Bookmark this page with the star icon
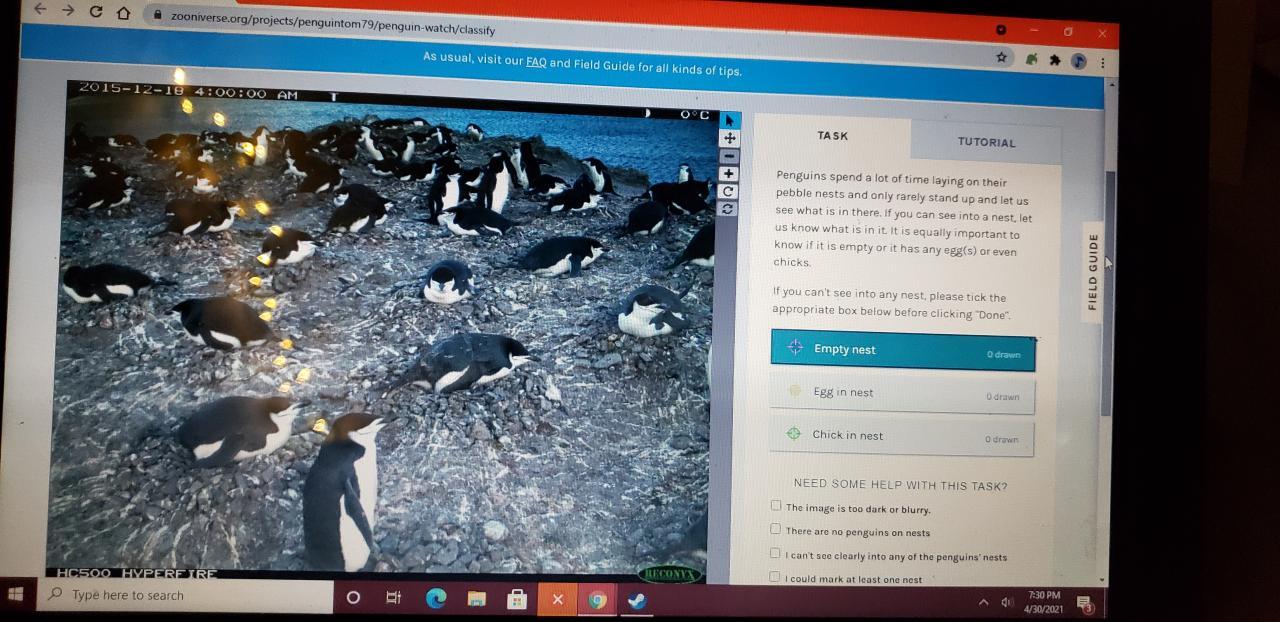The image size is (1280, 622). pyautogui.click(x=1001, y=57)
